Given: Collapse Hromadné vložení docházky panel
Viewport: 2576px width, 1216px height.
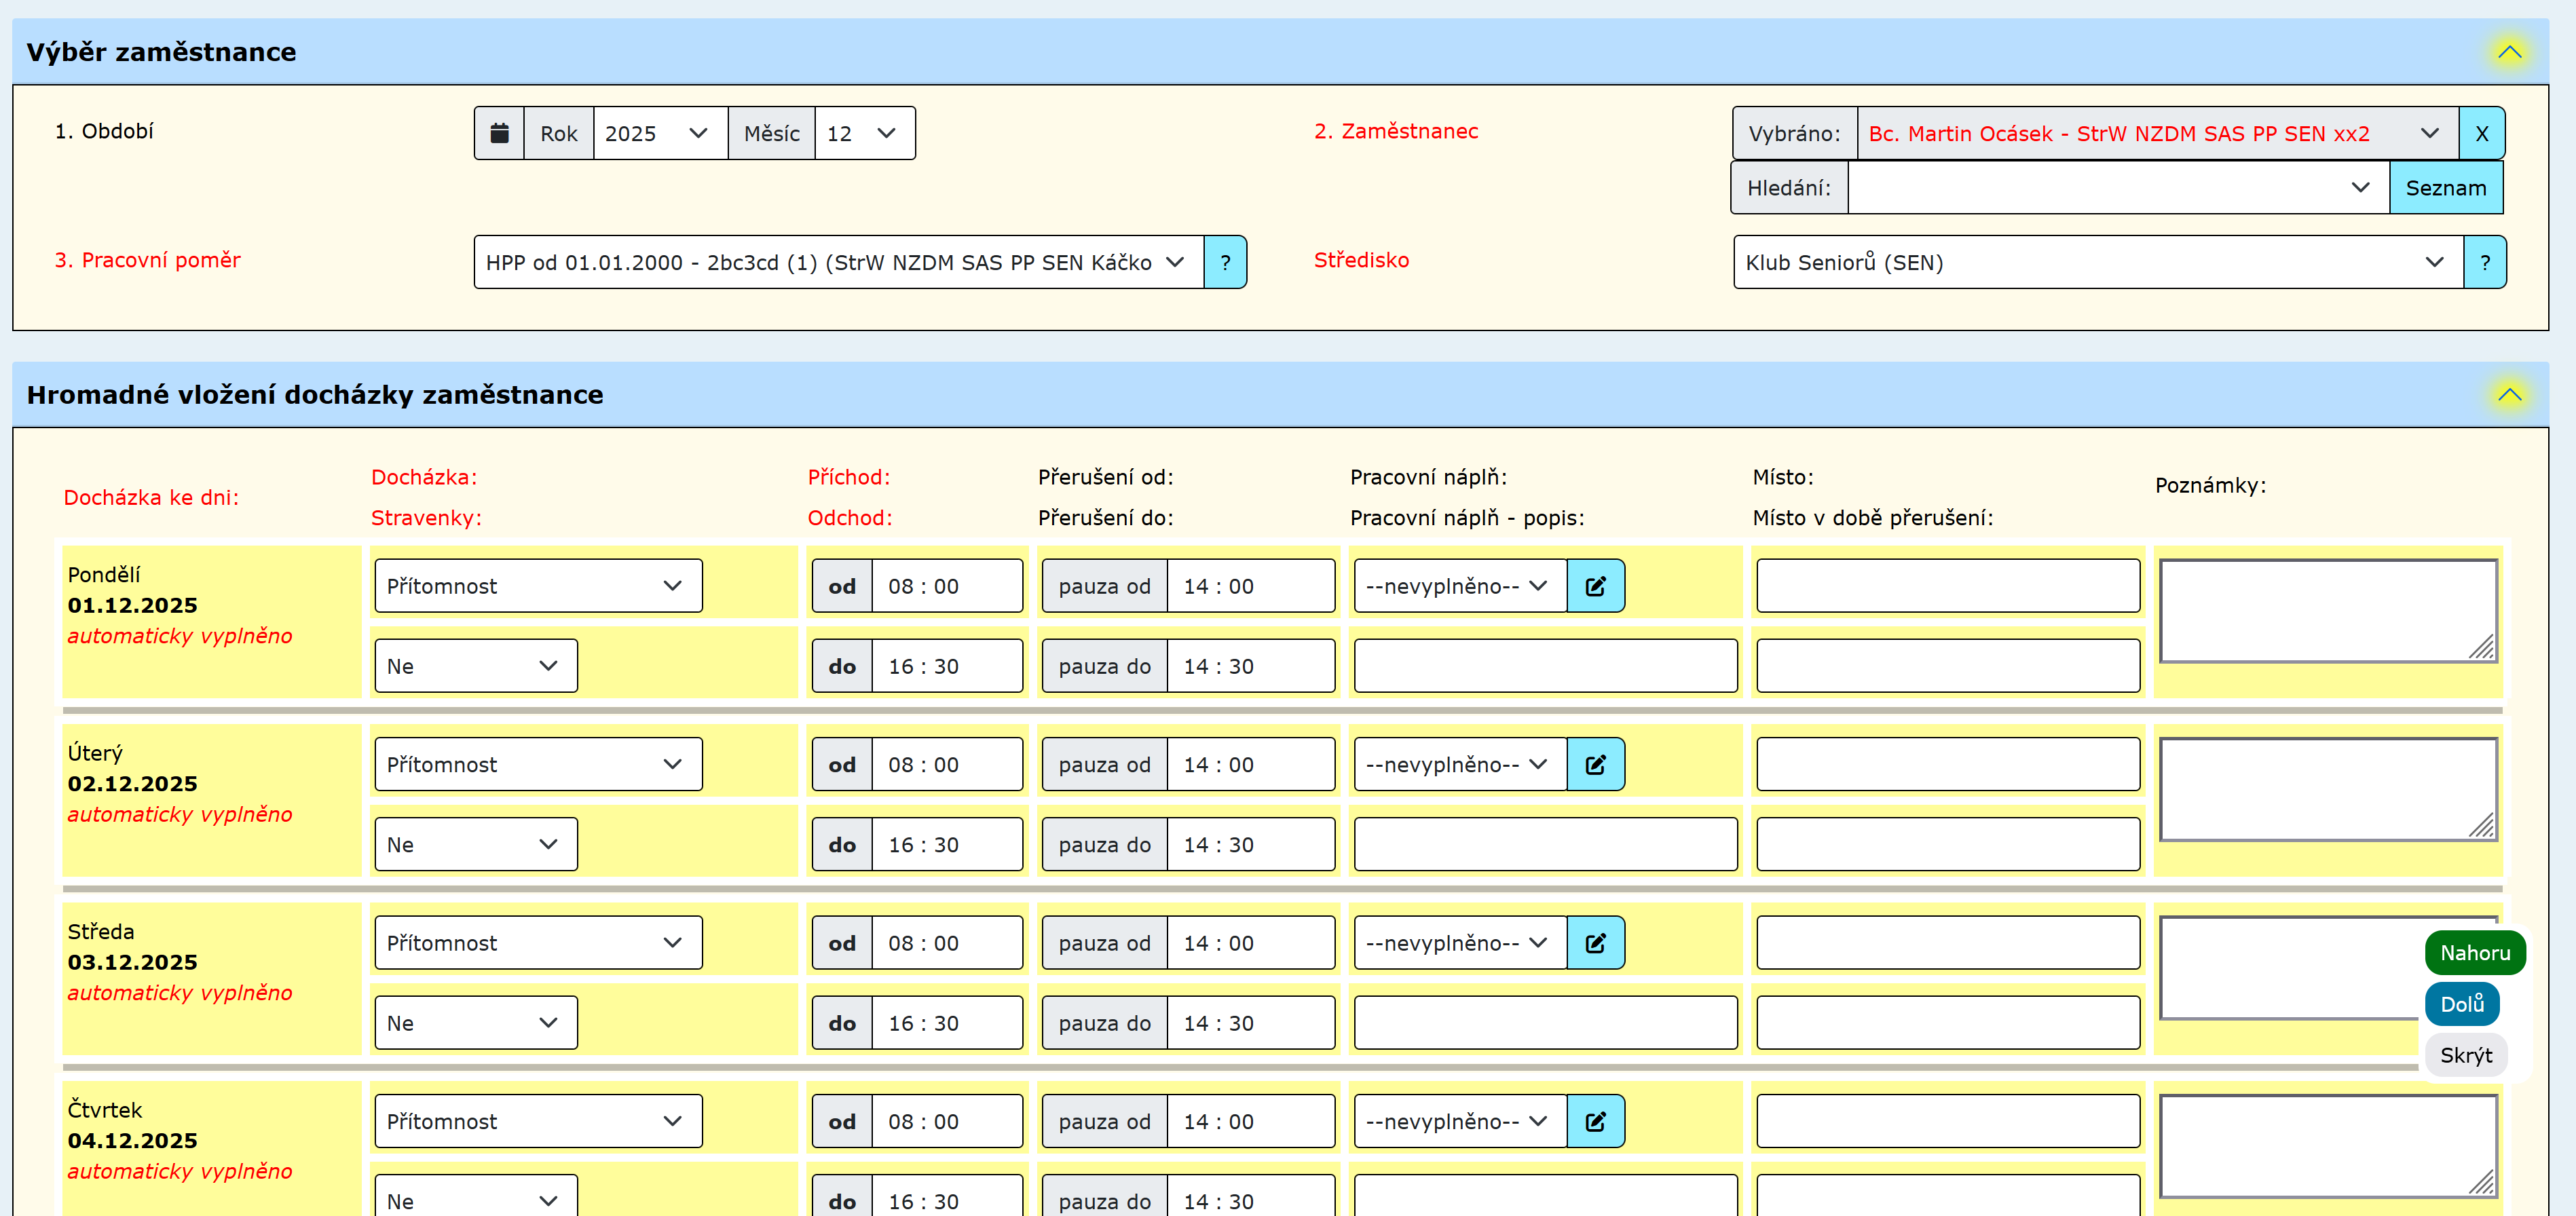Looking at the screenshot, I should [2509, 395].
